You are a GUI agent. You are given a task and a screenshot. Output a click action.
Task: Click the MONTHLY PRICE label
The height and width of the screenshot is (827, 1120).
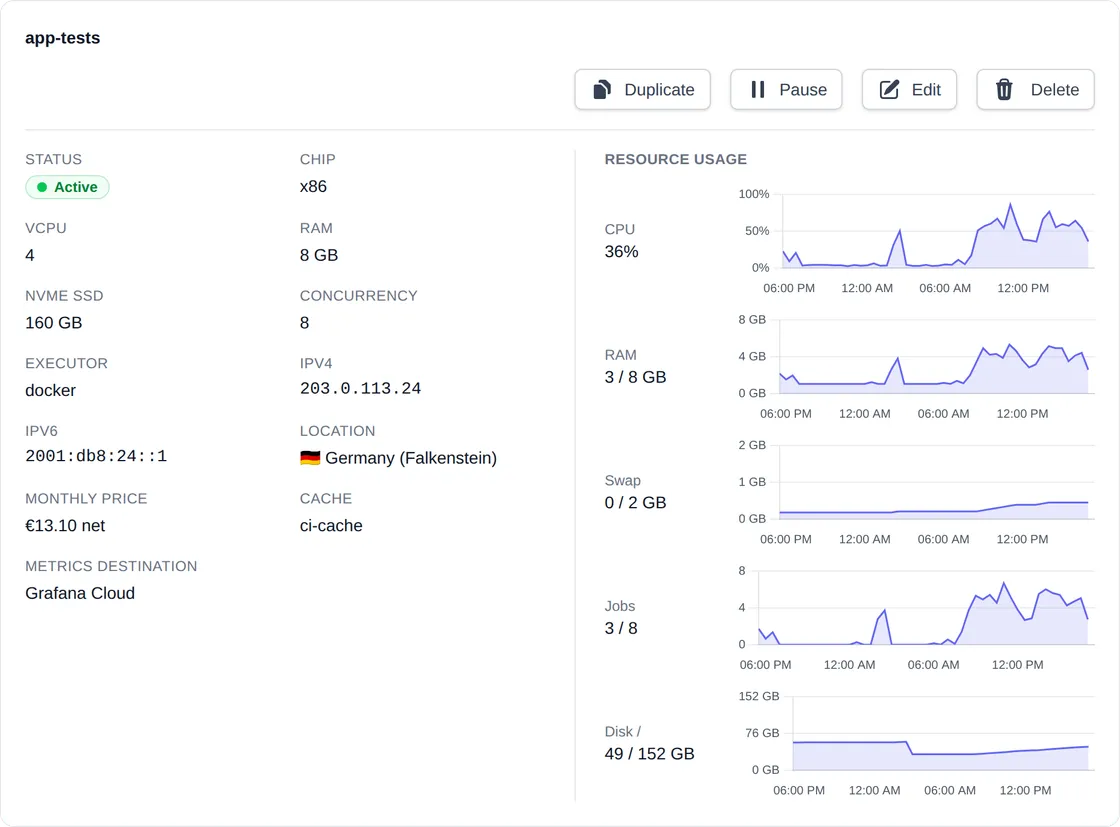(86, 498)
